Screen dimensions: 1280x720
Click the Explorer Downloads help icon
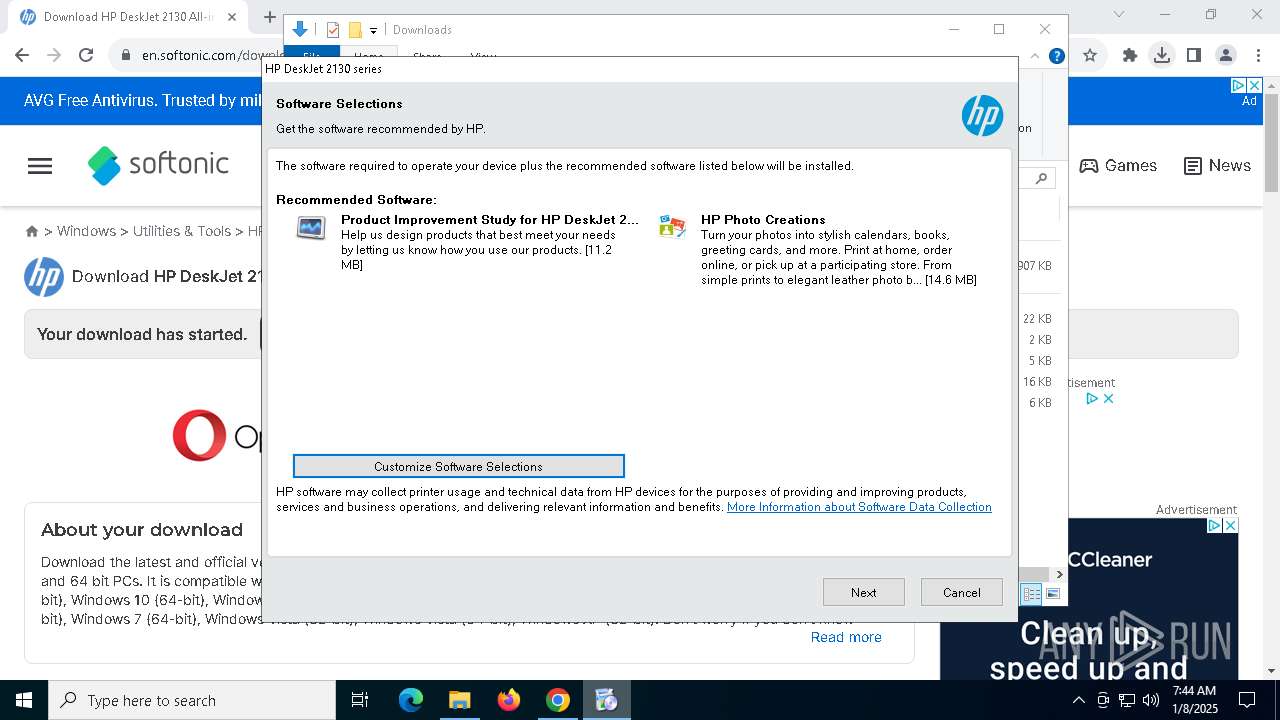click(x=1056, y=56)
